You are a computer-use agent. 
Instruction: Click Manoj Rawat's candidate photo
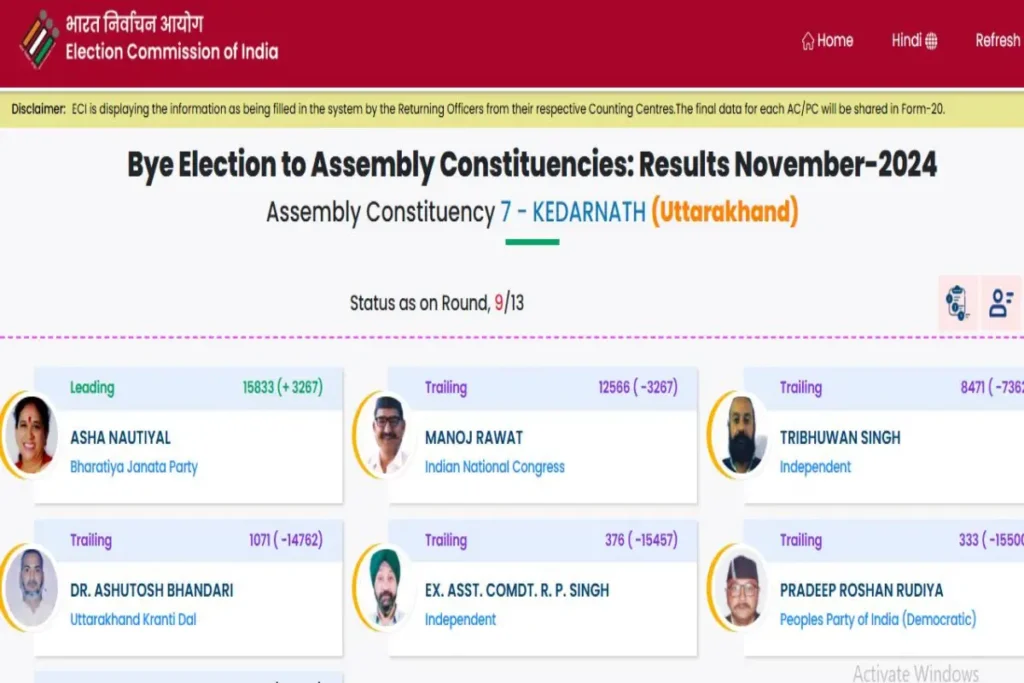385,434
